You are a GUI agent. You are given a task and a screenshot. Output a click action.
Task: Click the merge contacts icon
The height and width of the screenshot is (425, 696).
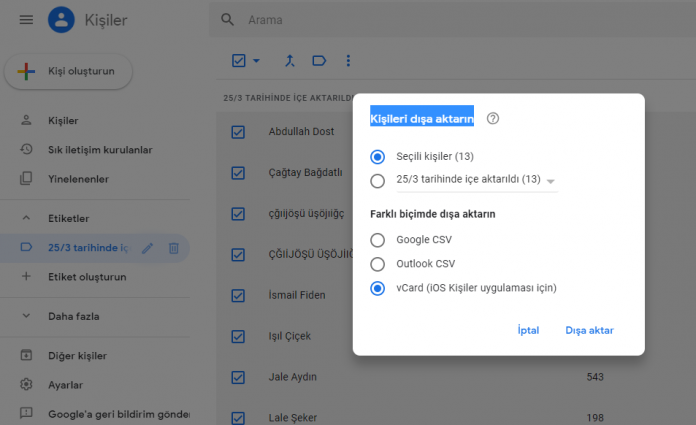pyautogui.click(x=290, y=60)
